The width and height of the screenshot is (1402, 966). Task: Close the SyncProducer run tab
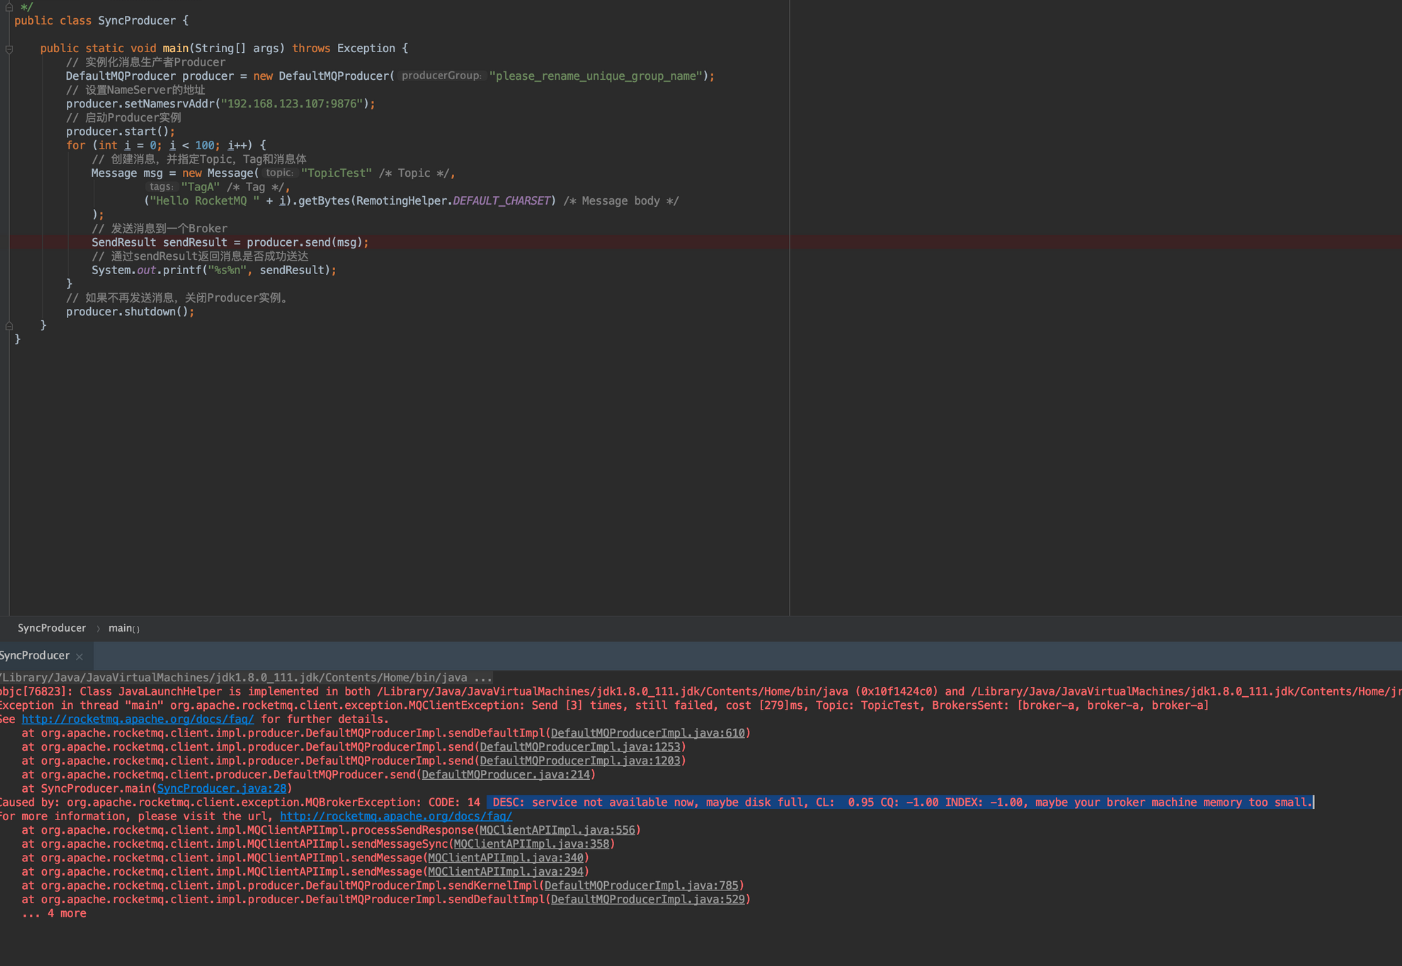click(x=79, y=657)
